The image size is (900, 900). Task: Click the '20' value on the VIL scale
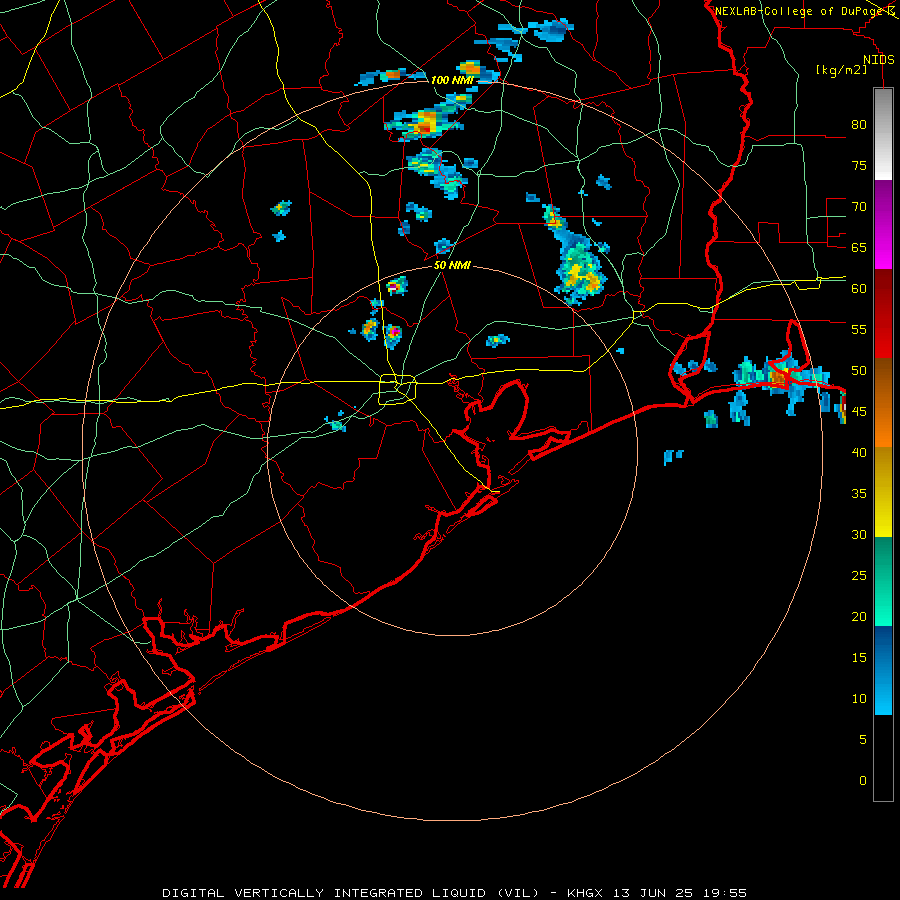(859, 616)
